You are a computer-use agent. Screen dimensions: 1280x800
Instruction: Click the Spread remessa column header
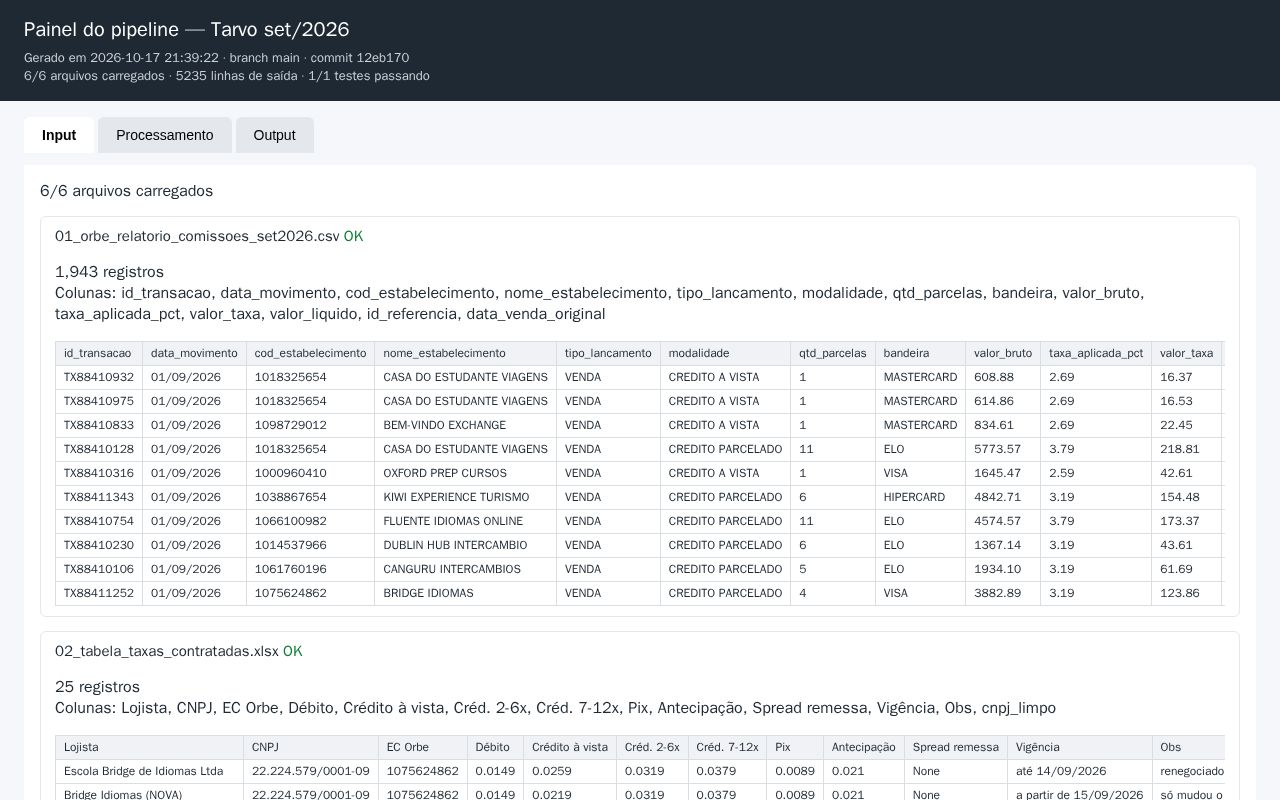[x=956, y=748]
